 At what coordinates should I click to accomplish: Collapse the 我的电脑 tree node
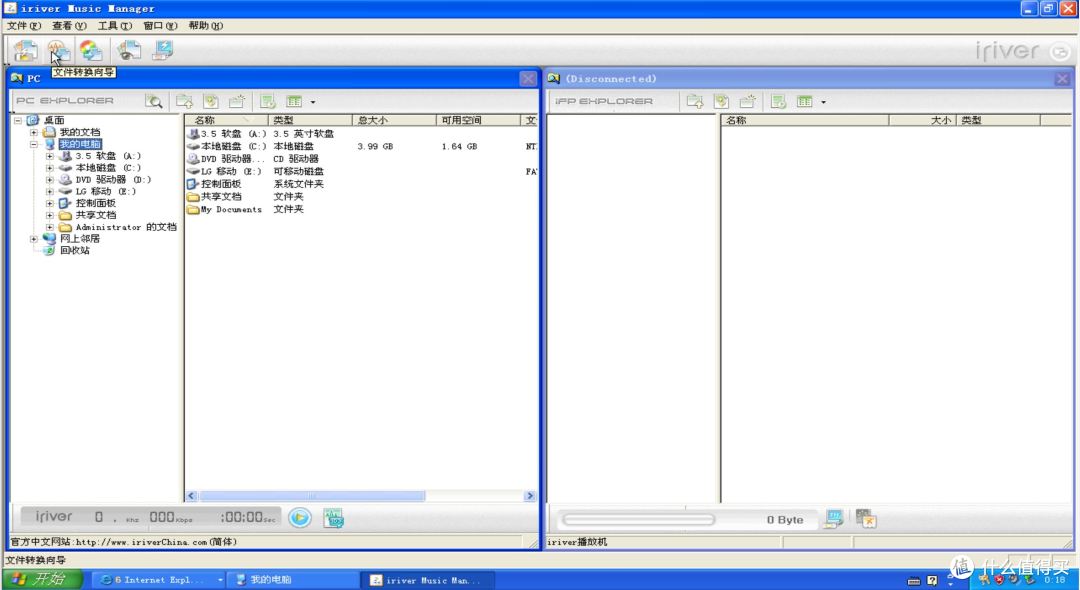coord(33,143)
